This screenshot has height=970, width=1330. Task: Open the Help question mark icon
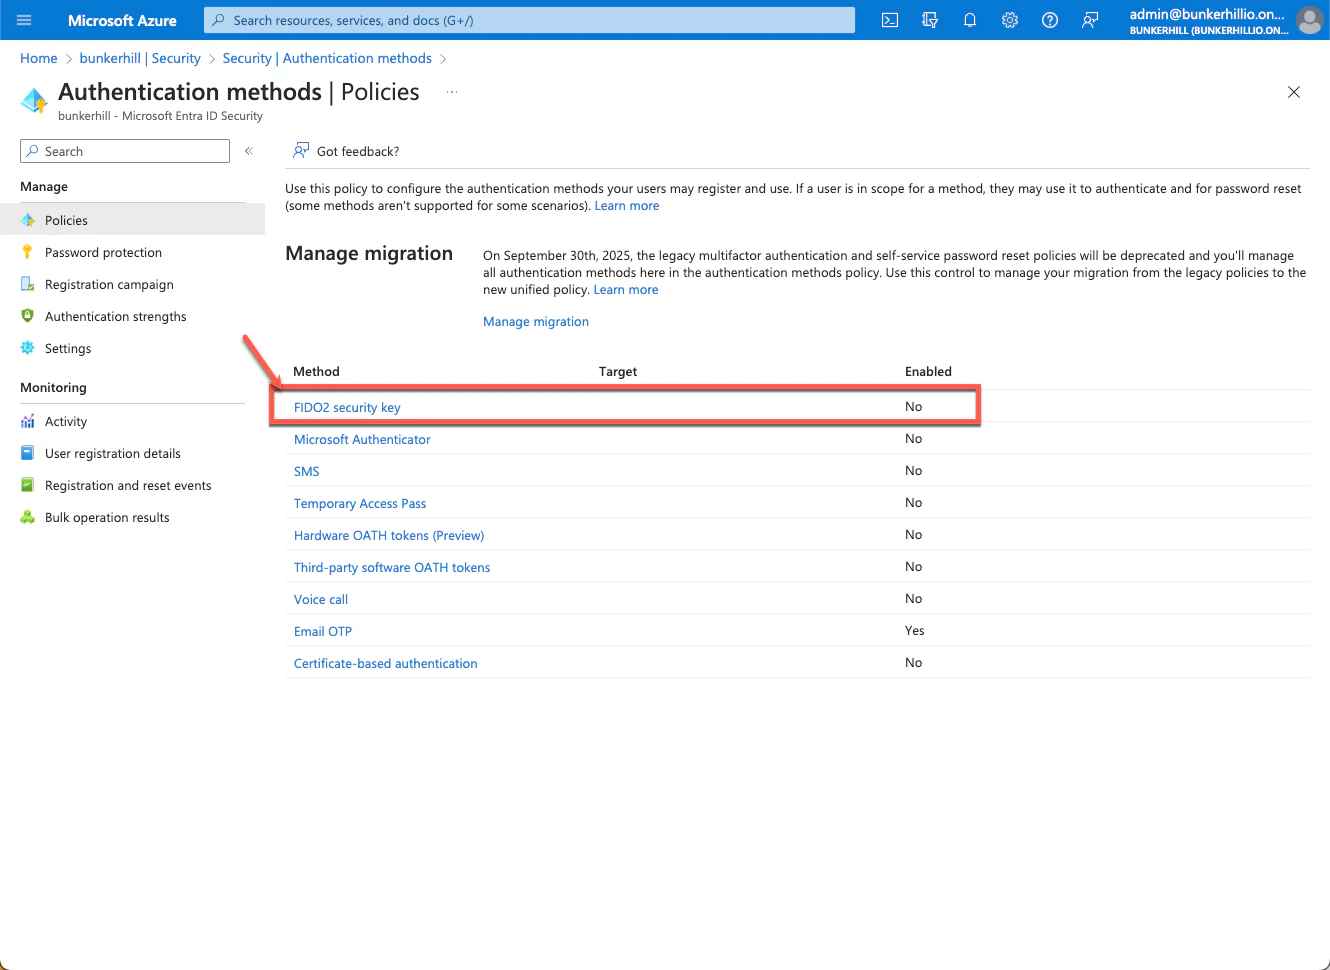[x=1050, y=20]
